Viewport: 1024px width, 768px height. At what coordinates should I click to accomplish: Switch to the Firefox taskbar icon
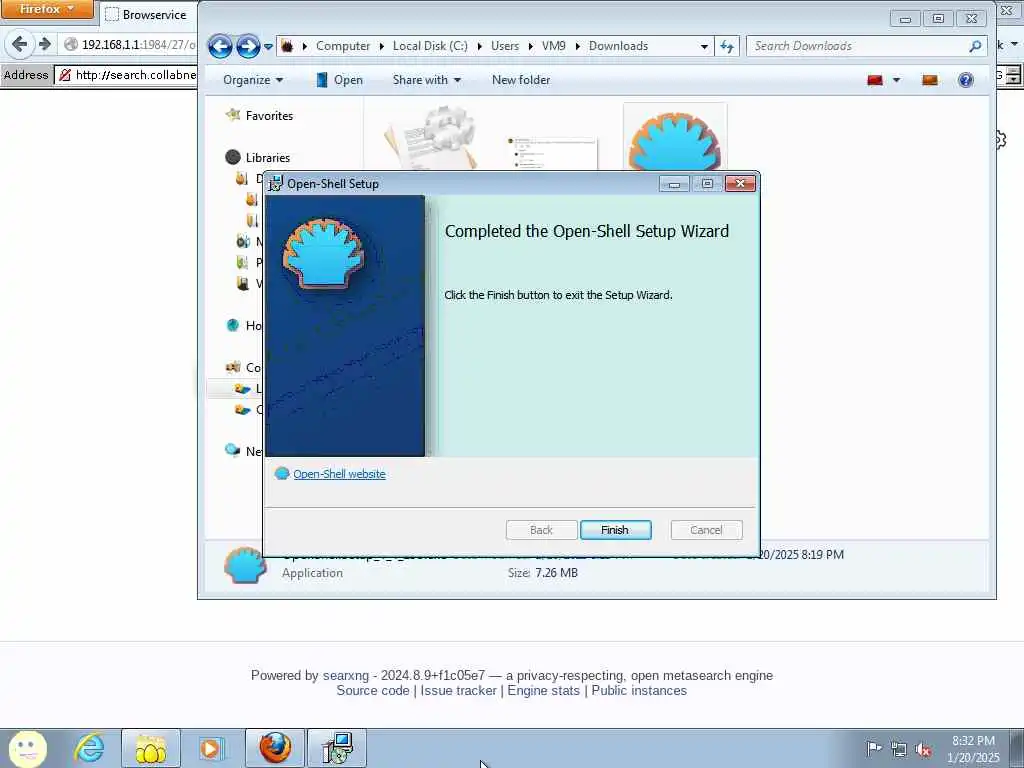click(275, 748)
